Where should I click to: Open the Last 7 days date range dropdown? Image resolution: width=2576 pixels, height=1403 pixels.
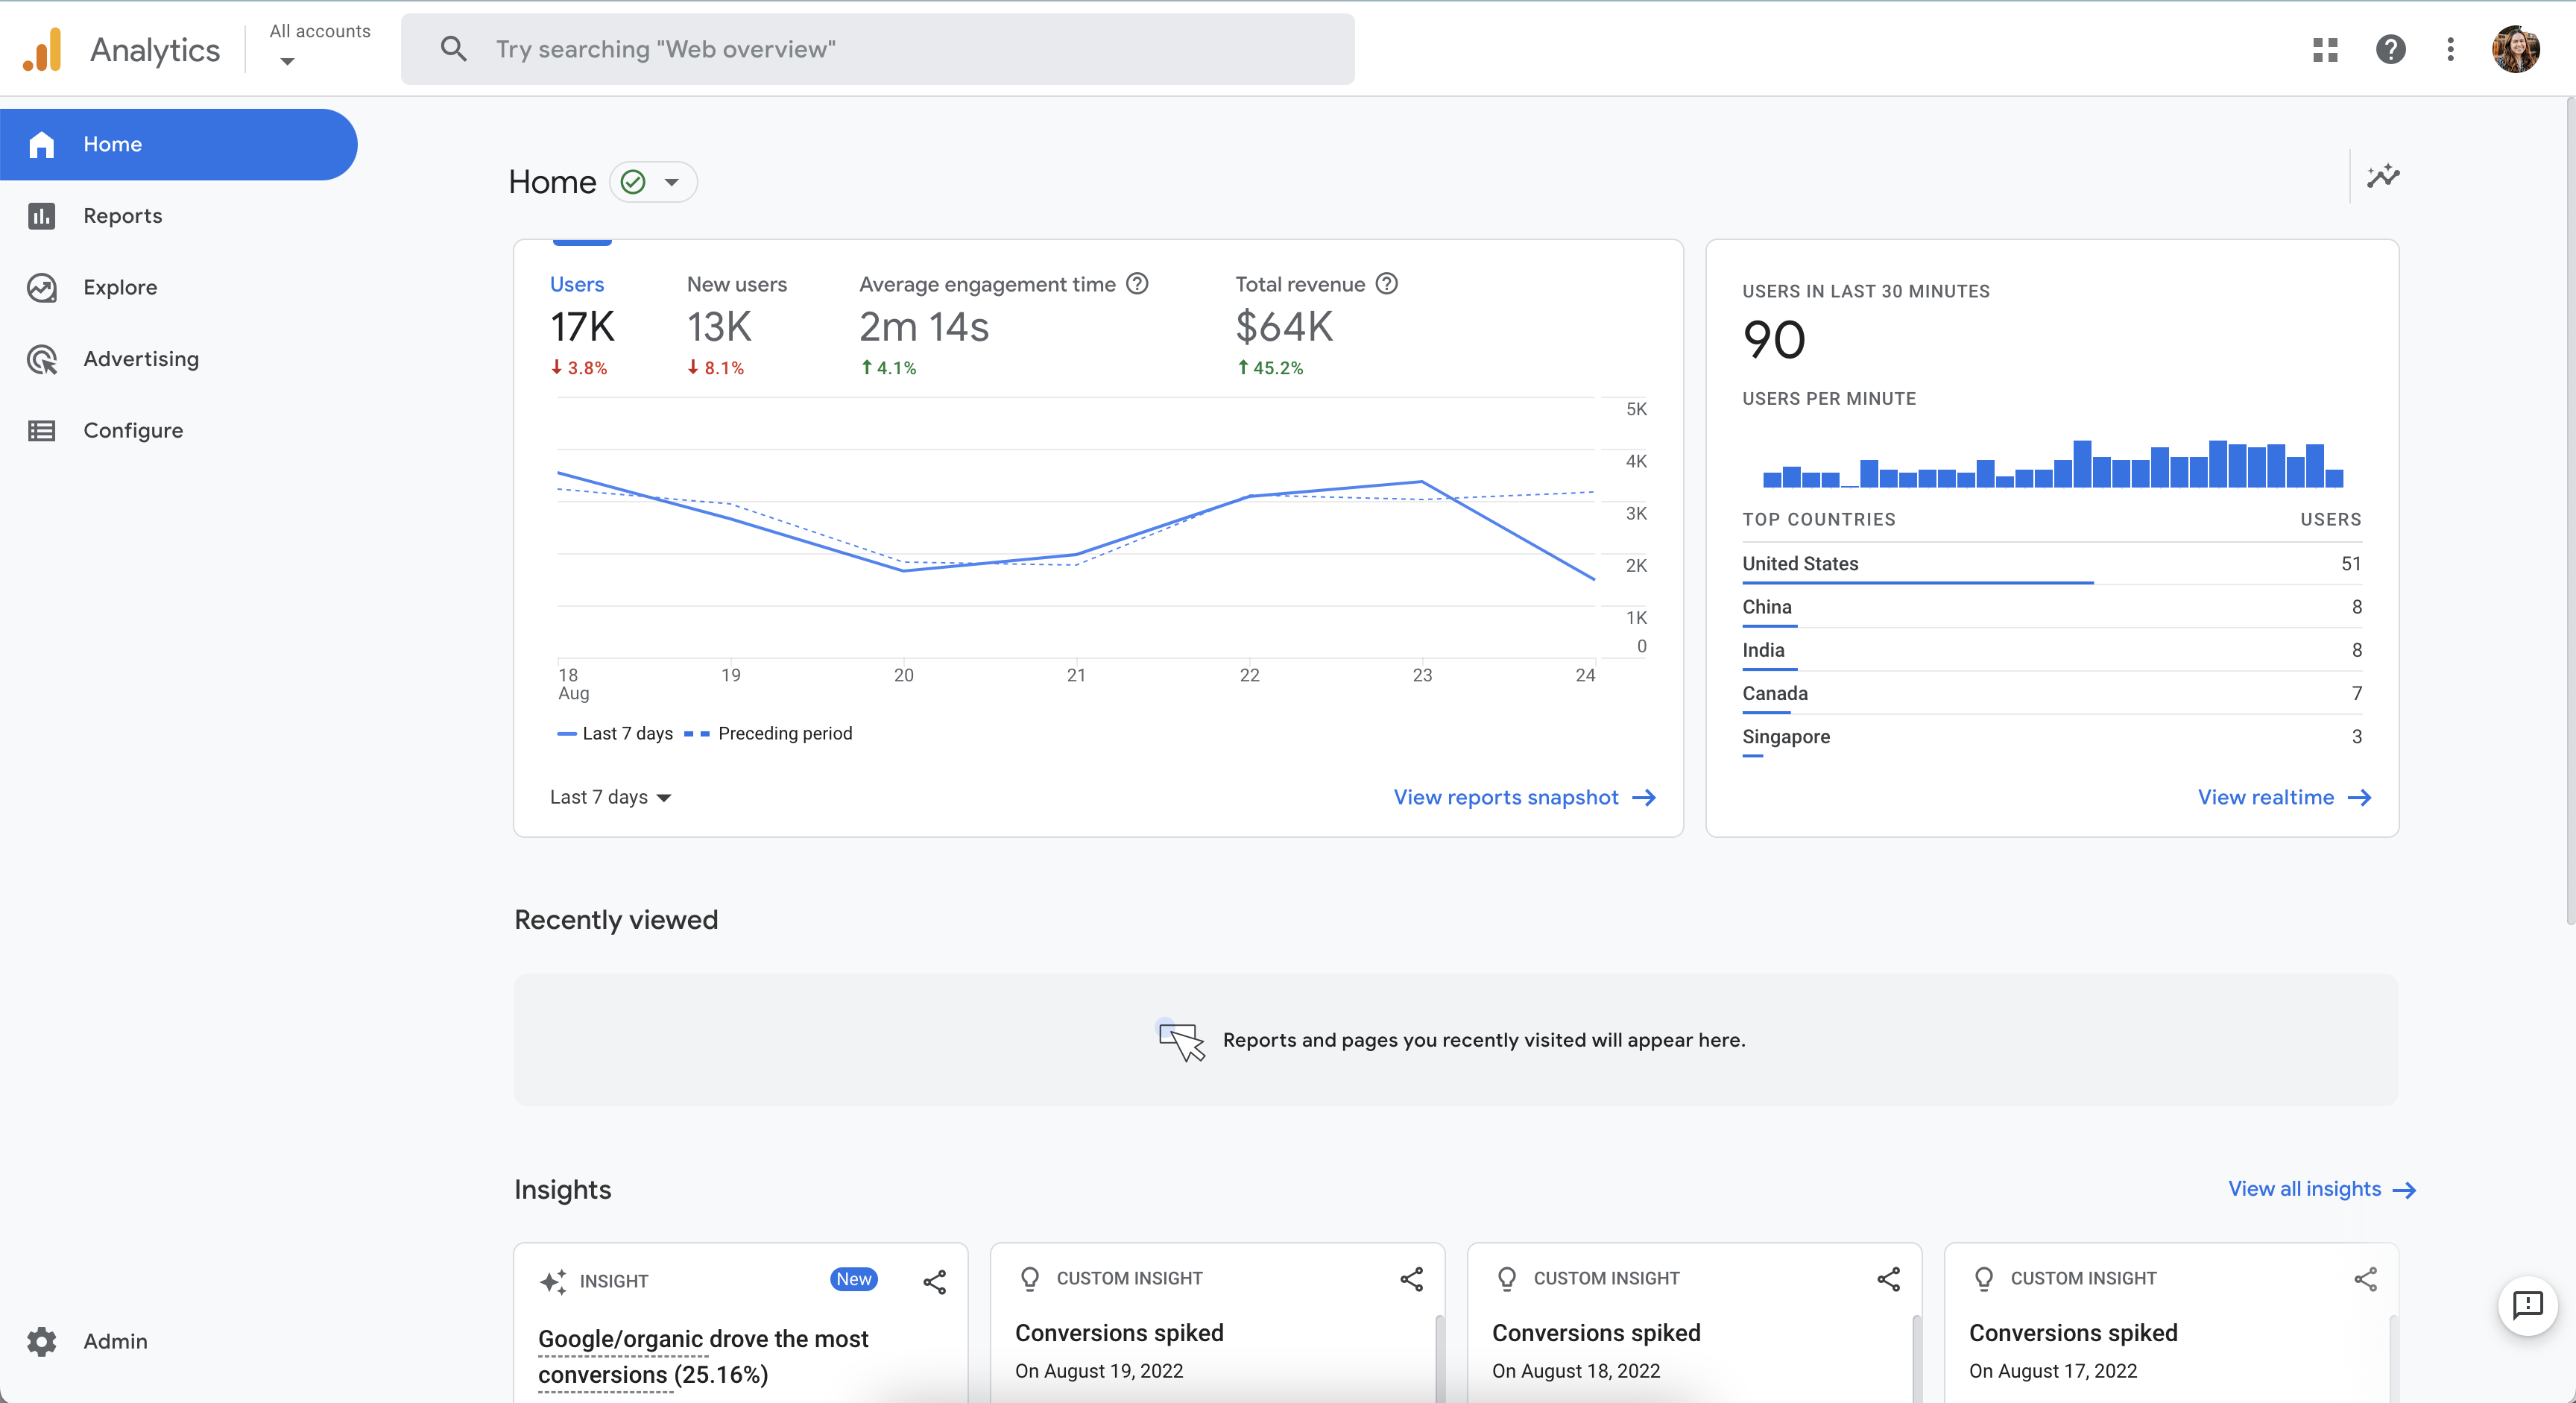click(x=610, y=797)
